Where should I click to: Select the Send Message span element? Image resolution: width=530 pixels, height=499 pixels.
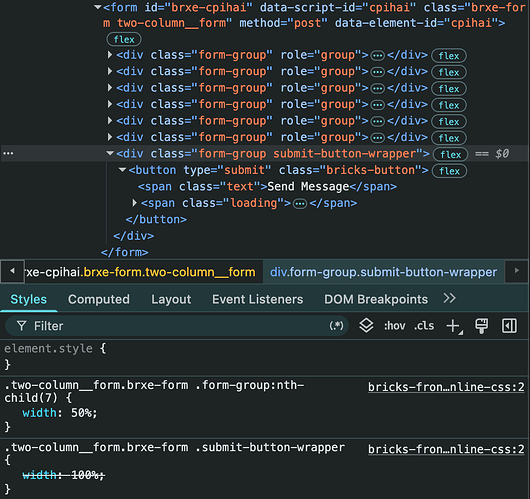pos(267,187)
